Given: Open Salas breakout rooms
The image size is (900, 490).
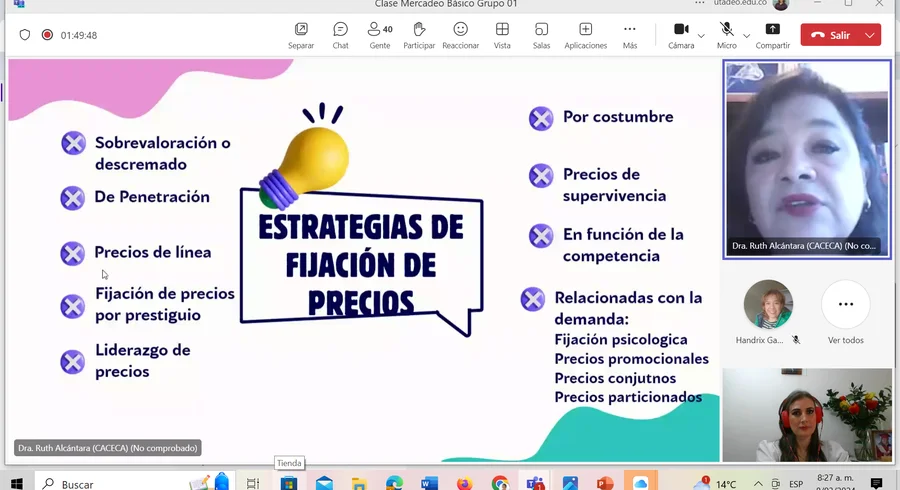Looking at the screenshot, I should [541, 35].
